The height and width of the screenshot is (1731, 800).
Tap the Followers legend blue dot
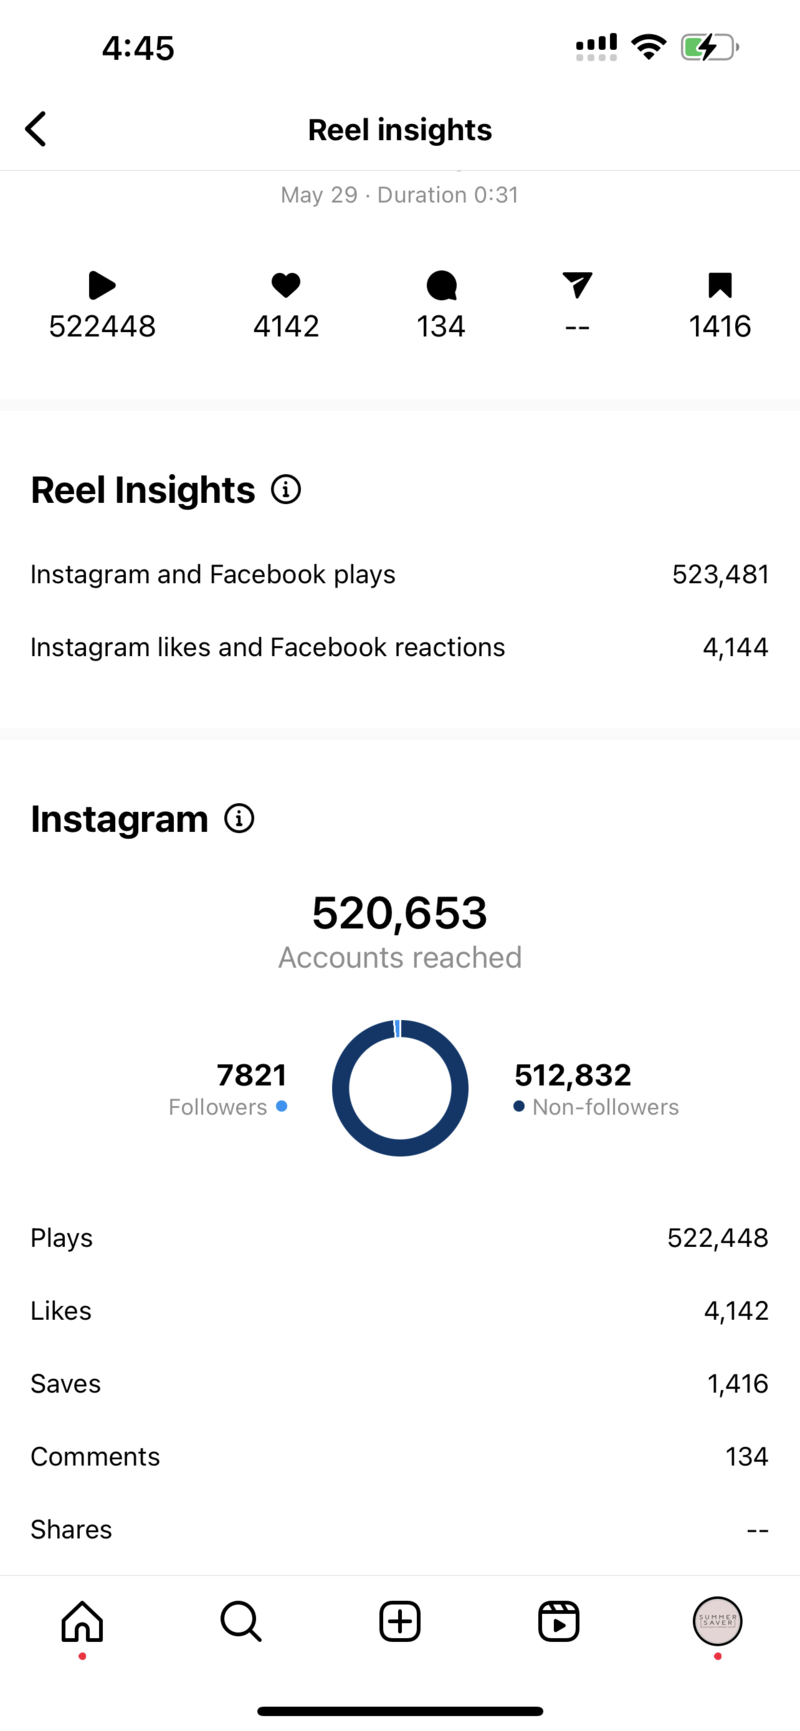[x=282, y=1106]
